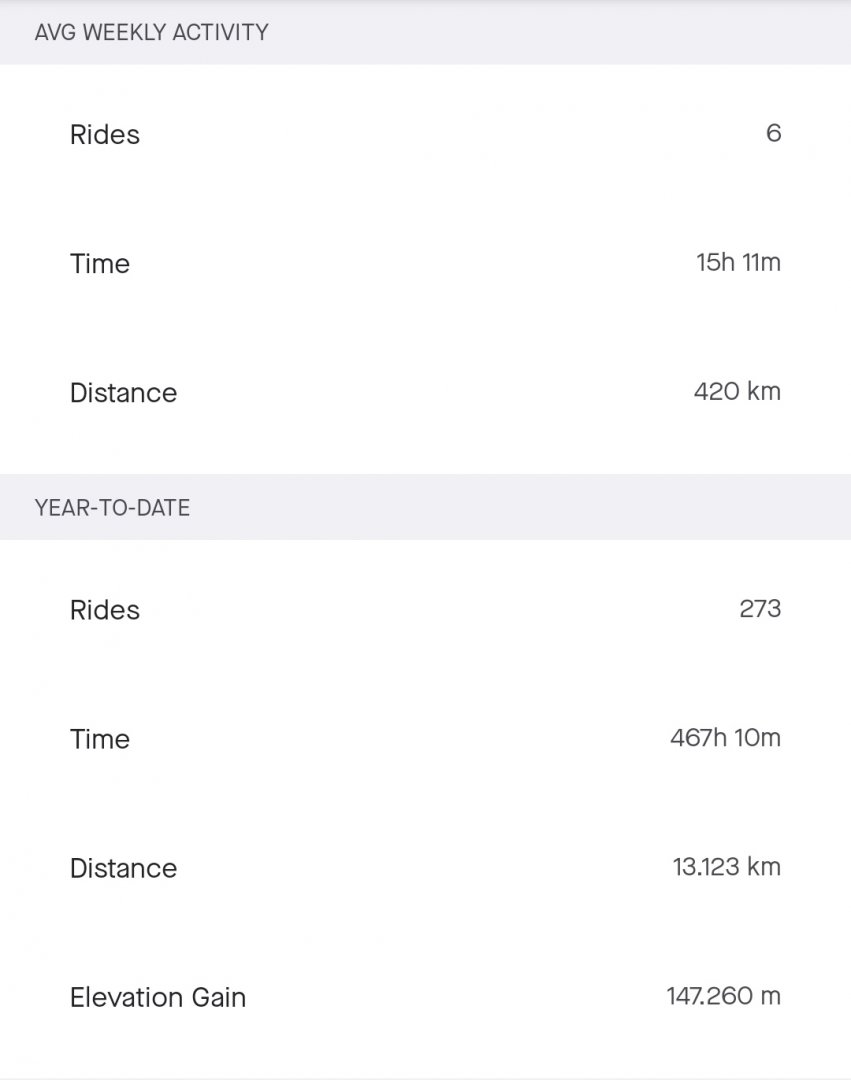Screen dimensions: 851x1080
Task: Tap the YEAR-TO-DATE section header
Action: coord(112,508)
